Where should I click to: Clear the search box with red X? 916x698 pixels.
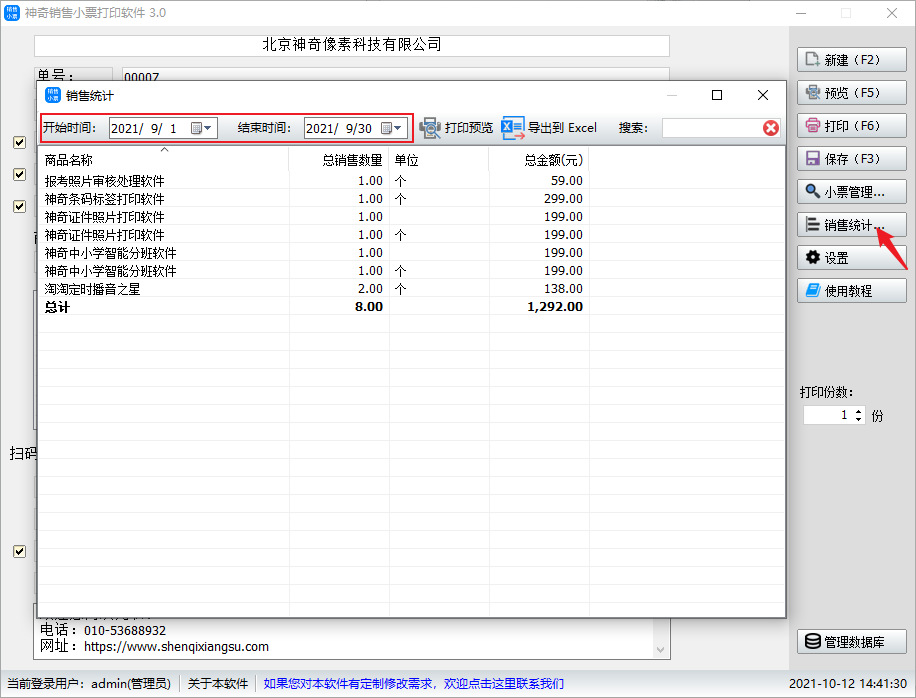(x=771, y=128)
